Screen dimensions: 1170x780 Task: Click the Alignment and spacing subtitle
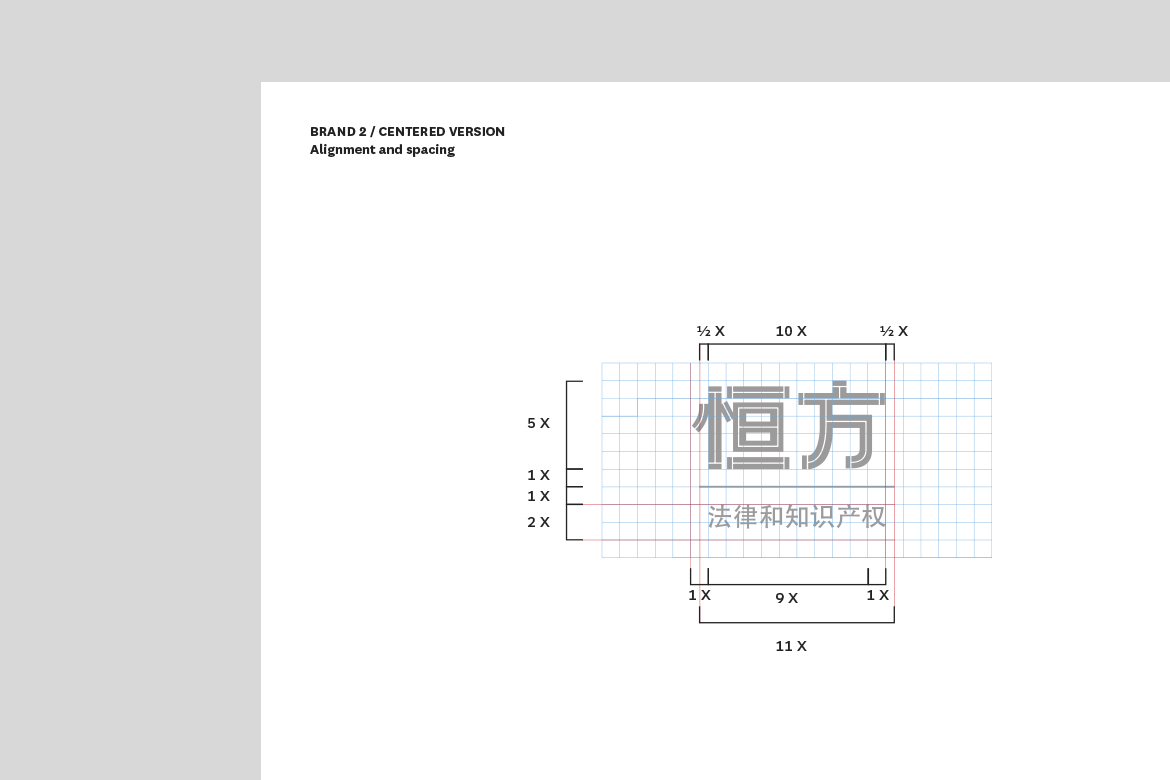pos(382,149)
